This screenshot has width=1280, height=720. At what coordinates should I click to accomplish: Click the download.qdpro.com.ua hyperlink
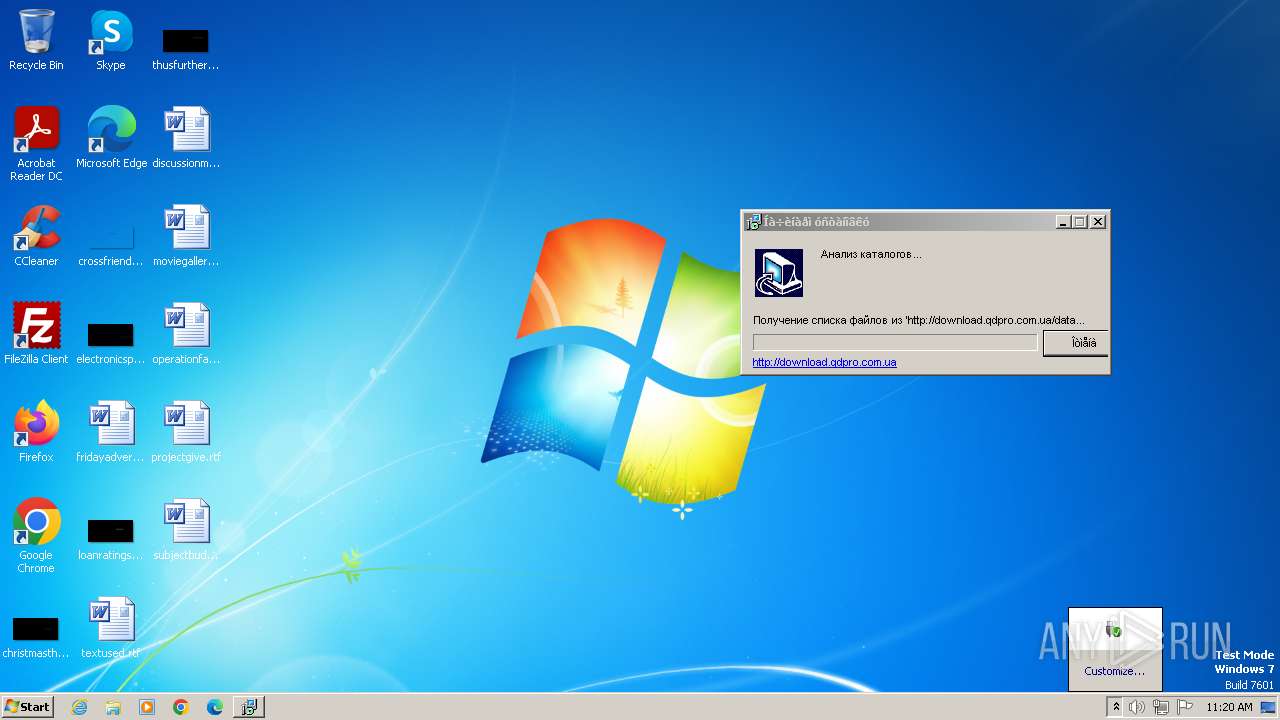pos(824,362)
